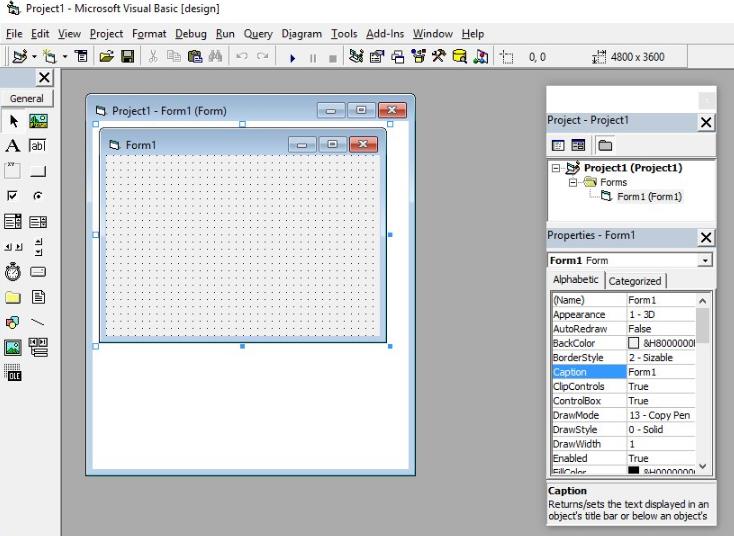Open Project Explorer from toolbar
Screen dimensions: 734x536
pyautogui.click(x=356, y=57)
